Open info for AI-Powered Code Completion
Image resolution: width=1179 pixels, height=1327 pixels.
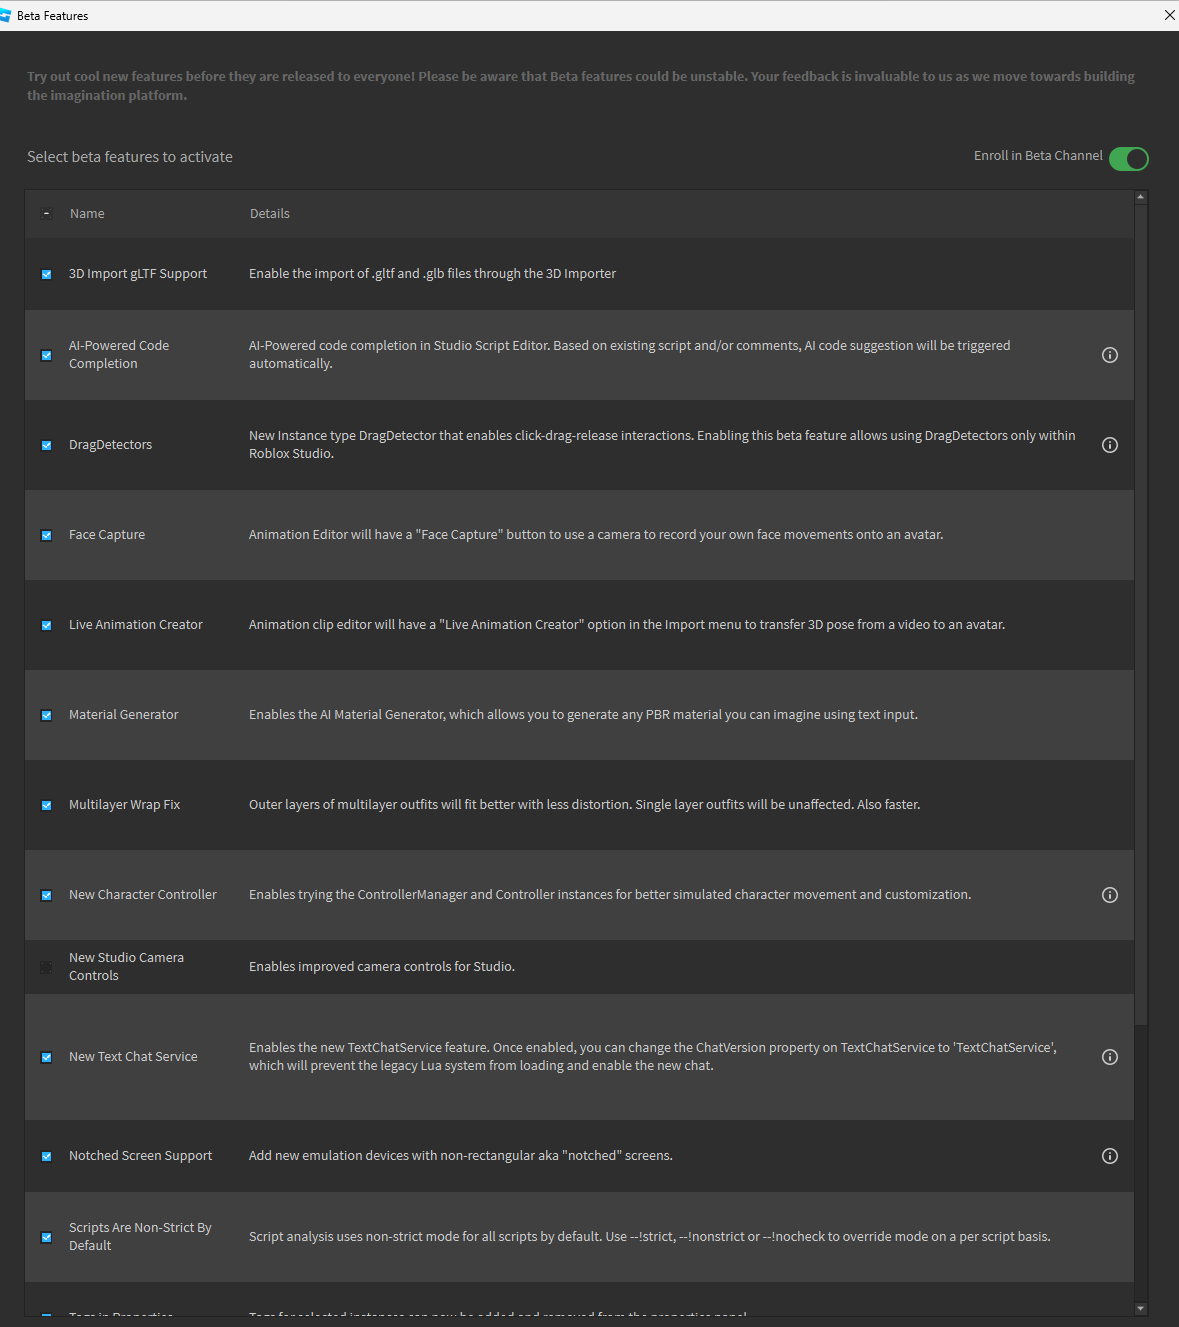(x=1110, y=355)
